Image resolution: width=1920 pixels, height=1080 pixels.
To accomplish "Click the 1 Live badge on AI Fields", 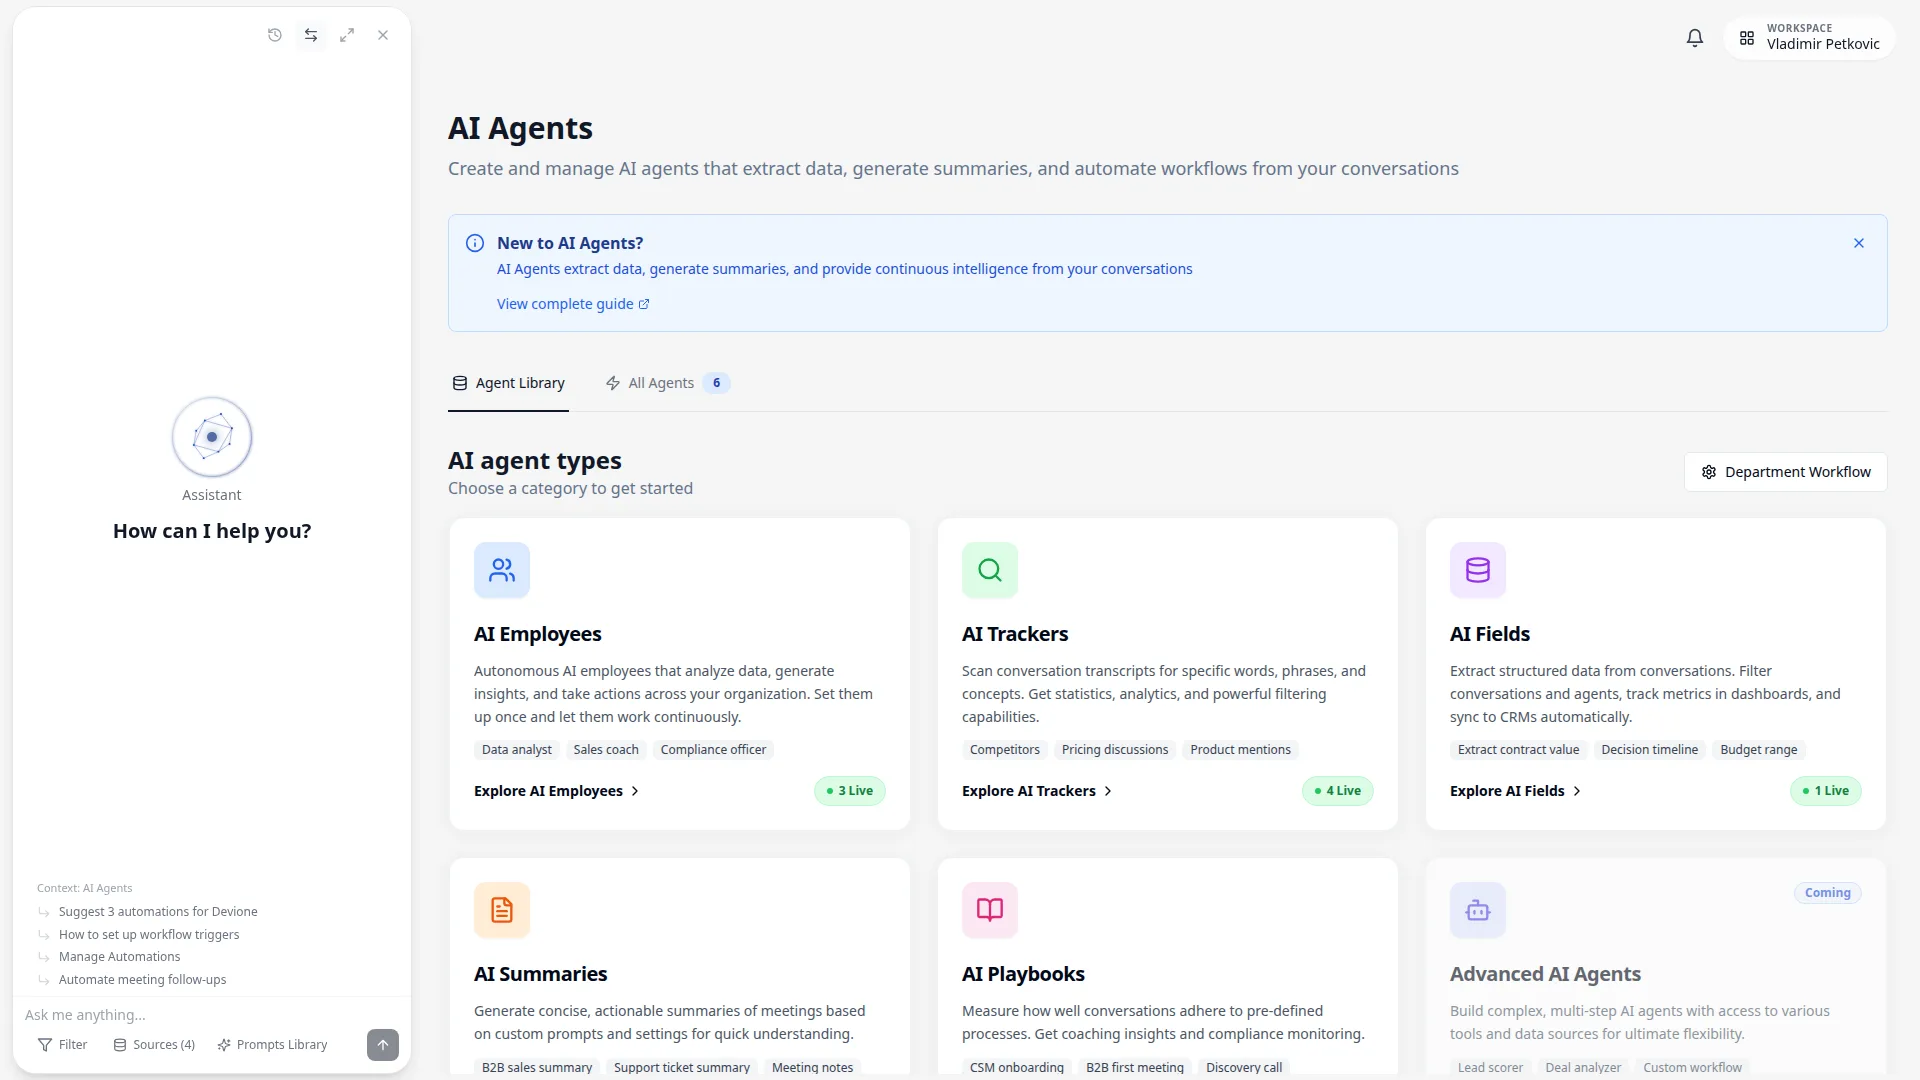I will click(1826, 791).
